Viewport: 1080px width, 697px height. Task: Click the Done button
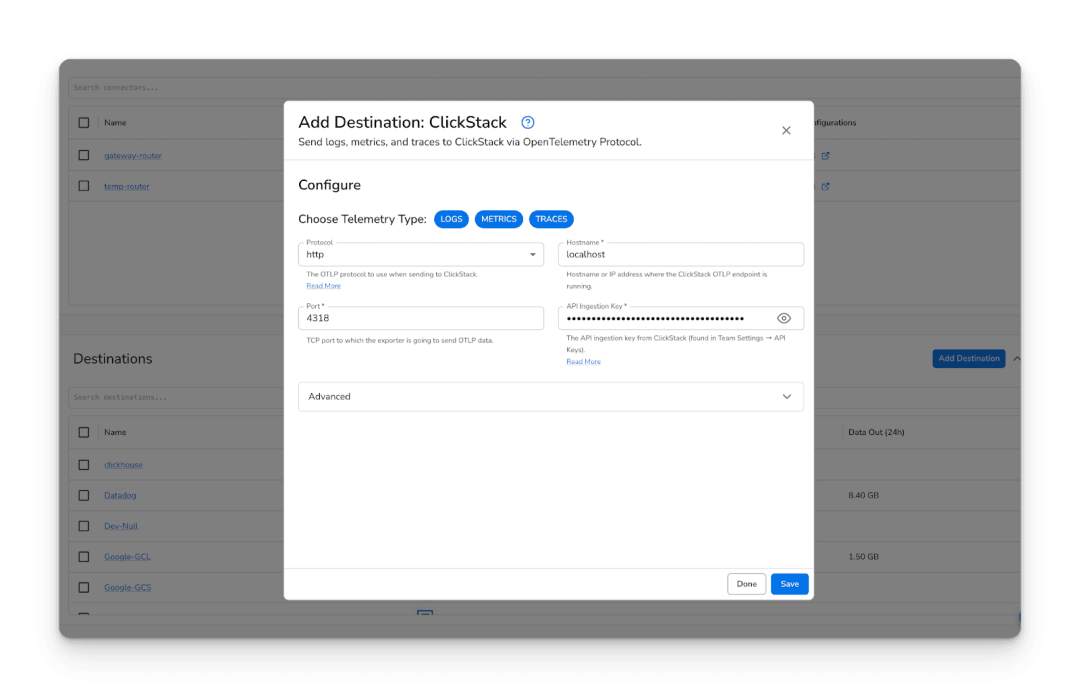point(746,584)
